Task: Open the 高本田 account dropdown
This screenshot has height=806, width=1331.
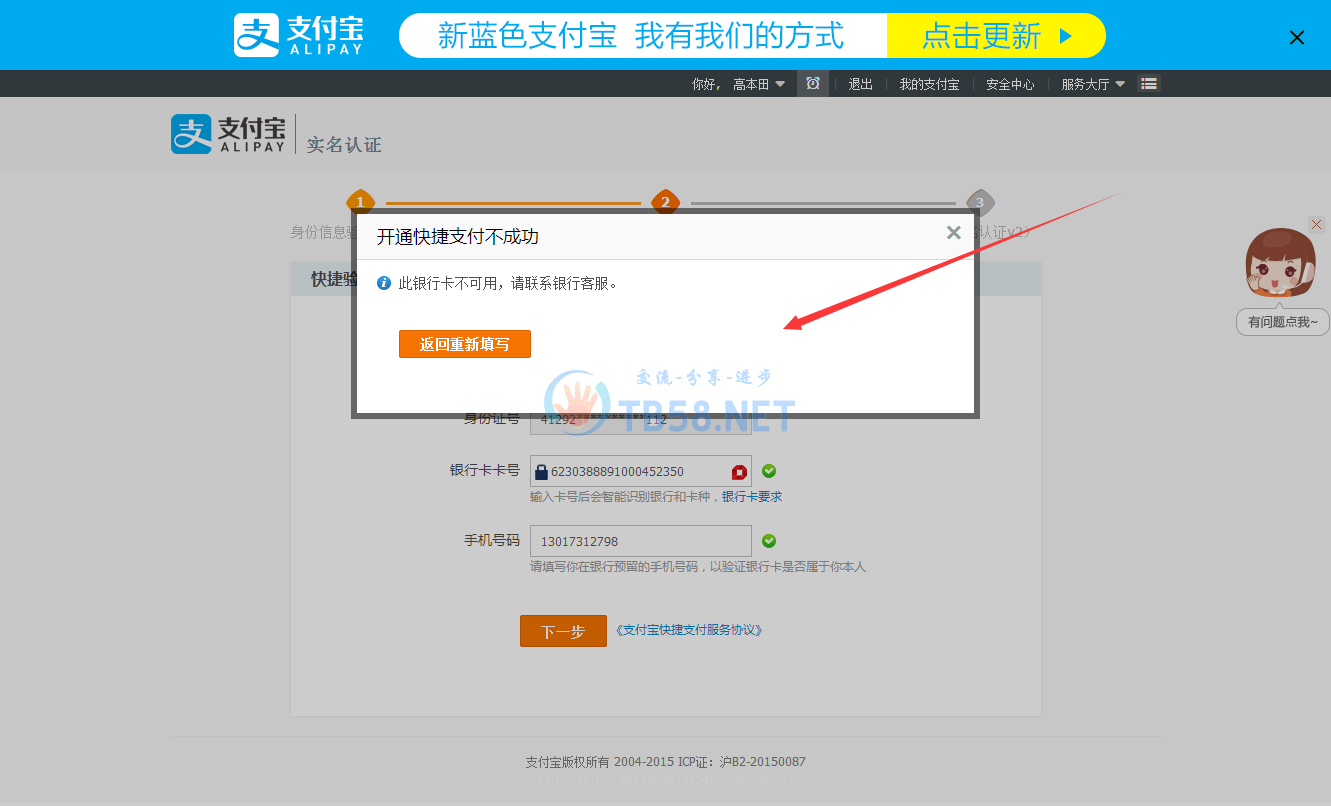Action: (x=759, y=84)
